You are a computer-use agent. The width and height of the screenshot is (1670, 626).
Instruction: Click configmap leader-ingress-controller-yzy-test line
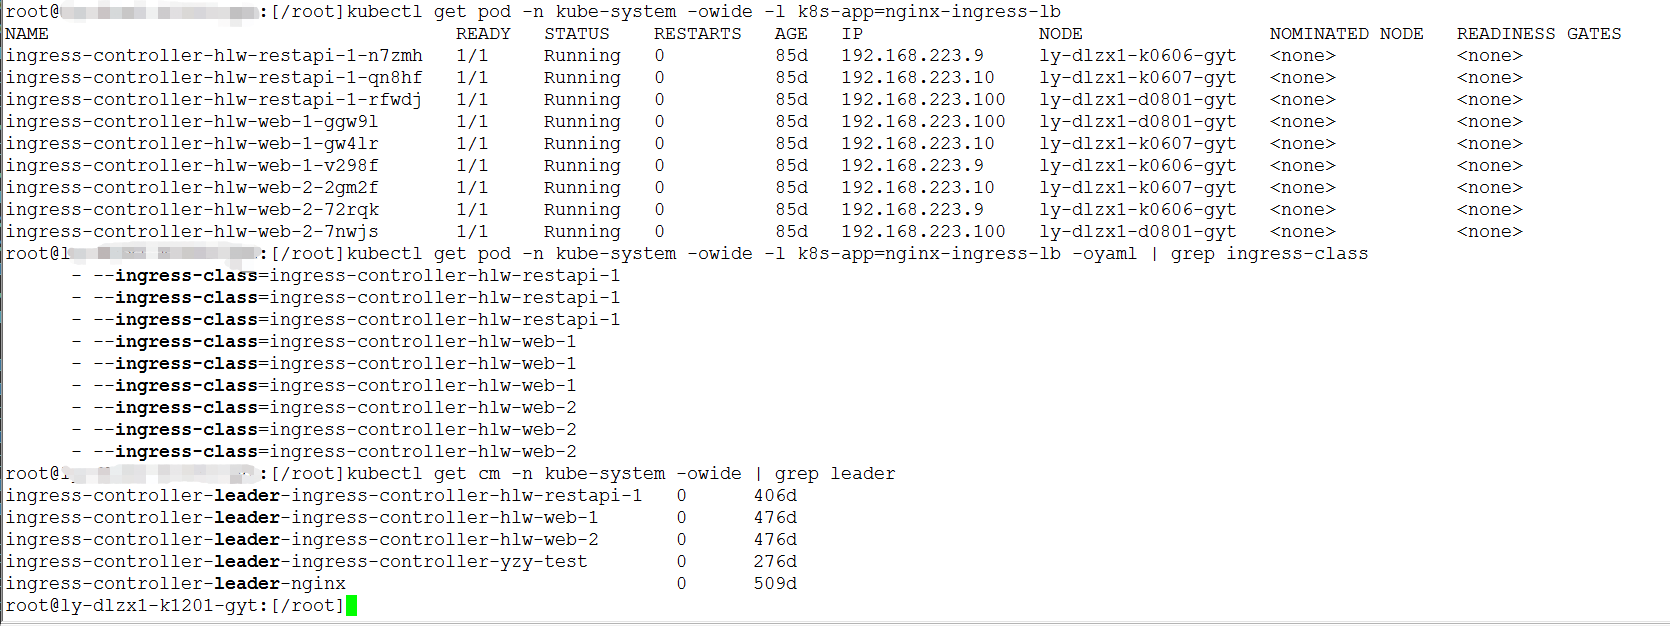296,562
